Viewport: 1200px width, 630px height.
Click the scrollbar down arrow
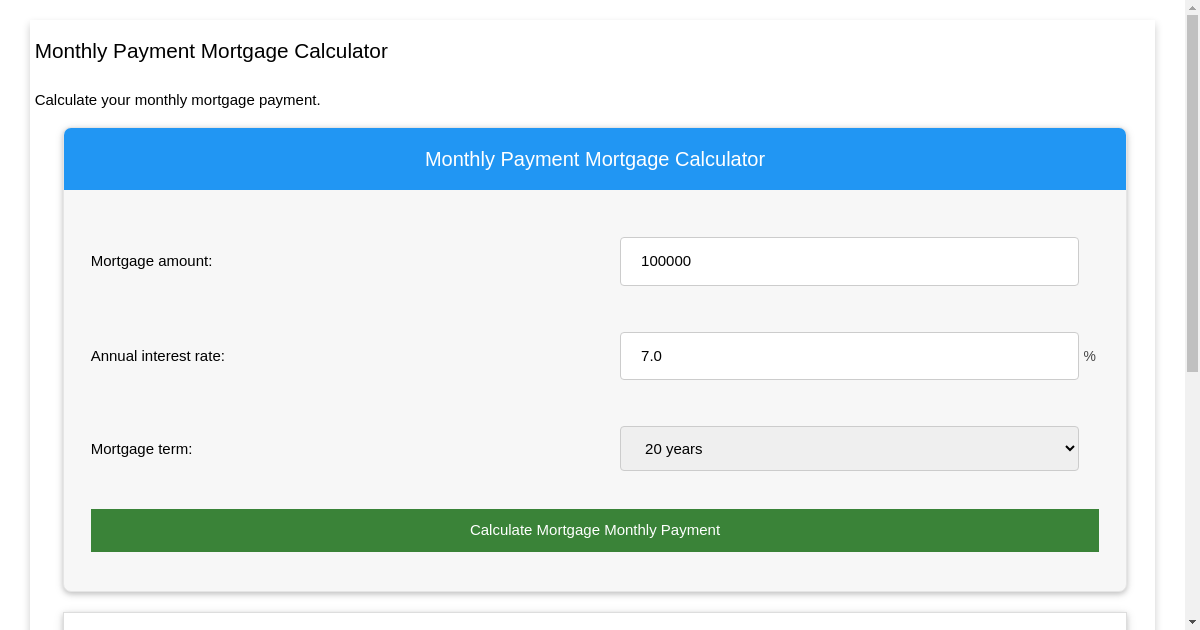(x=1191, y=621)
